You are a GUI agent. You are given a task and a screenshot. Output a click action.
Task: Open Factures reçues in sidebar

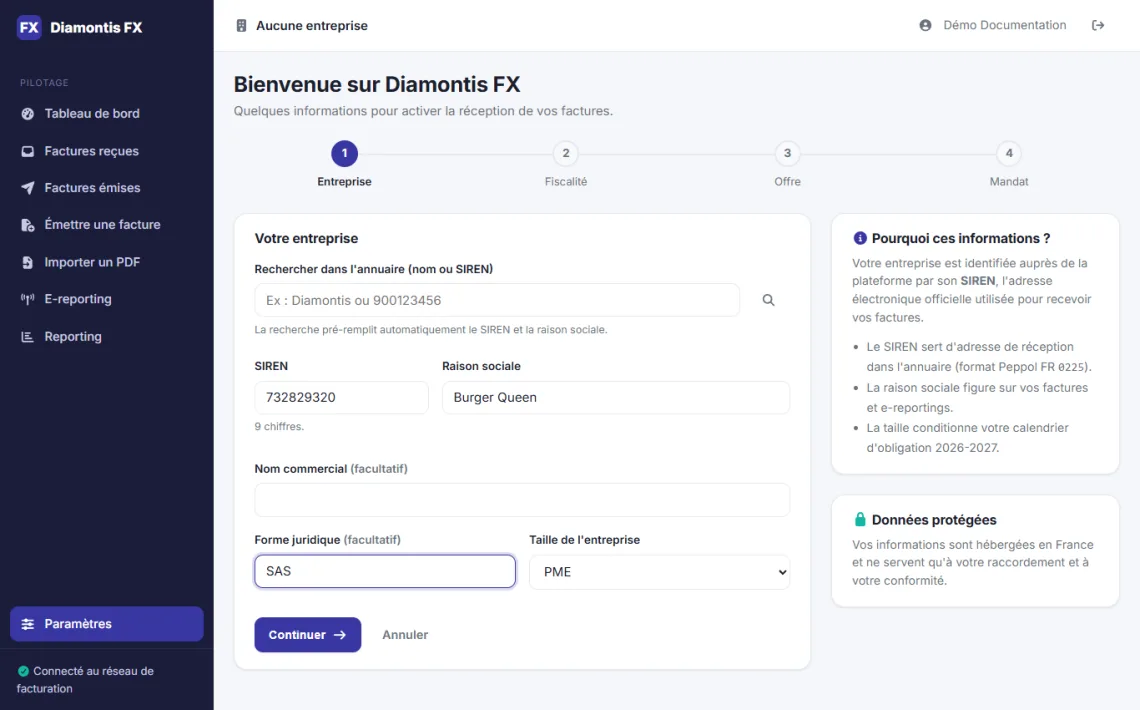[x=107, y=151]
